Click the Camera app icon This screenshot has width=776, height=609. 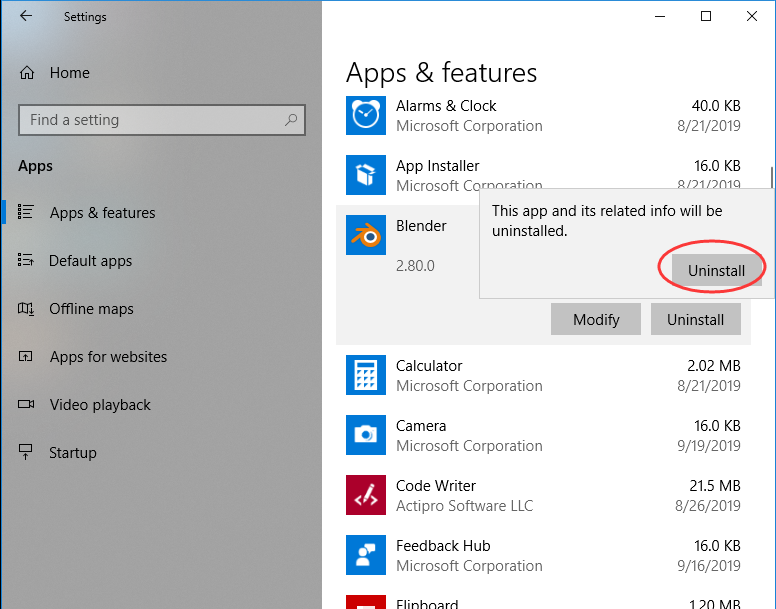pyautogui.click(x=366, y=435)
